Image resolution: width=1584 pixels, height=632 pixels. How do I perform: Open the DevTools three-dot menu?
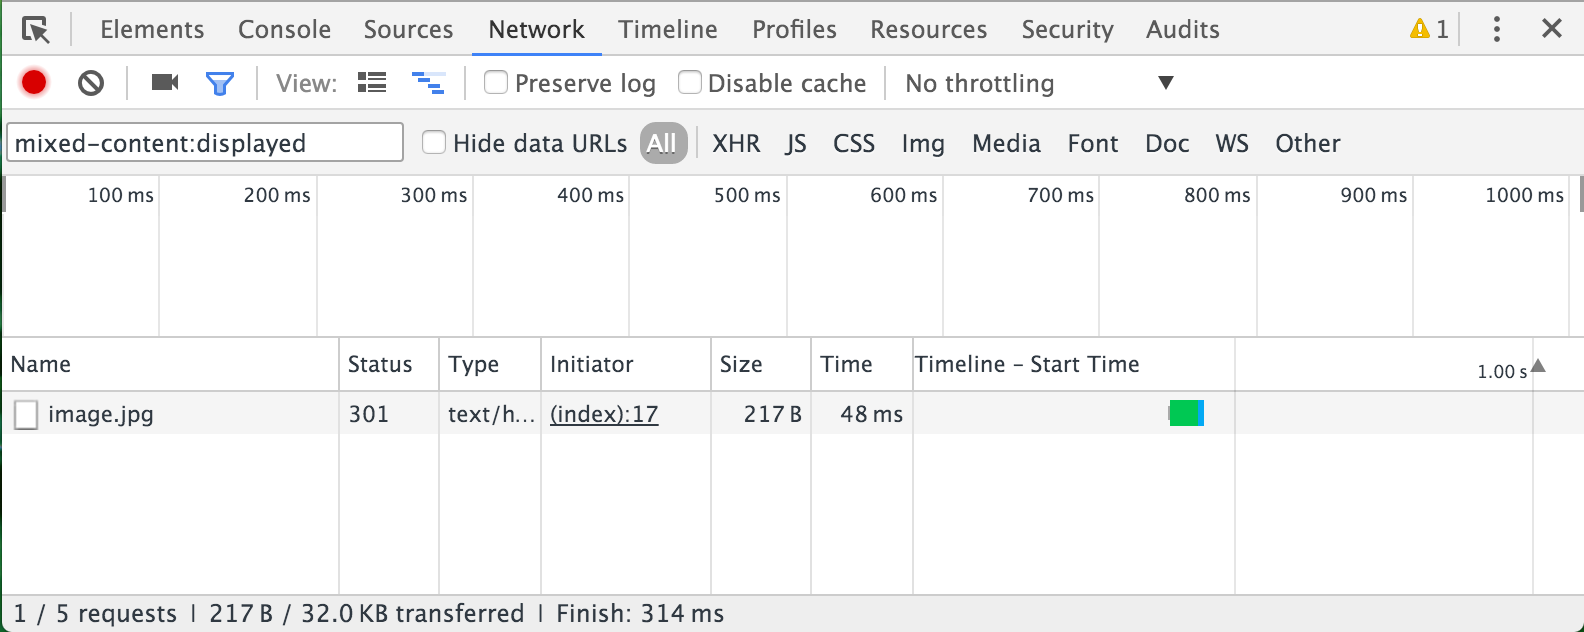tap(1497, 29)
